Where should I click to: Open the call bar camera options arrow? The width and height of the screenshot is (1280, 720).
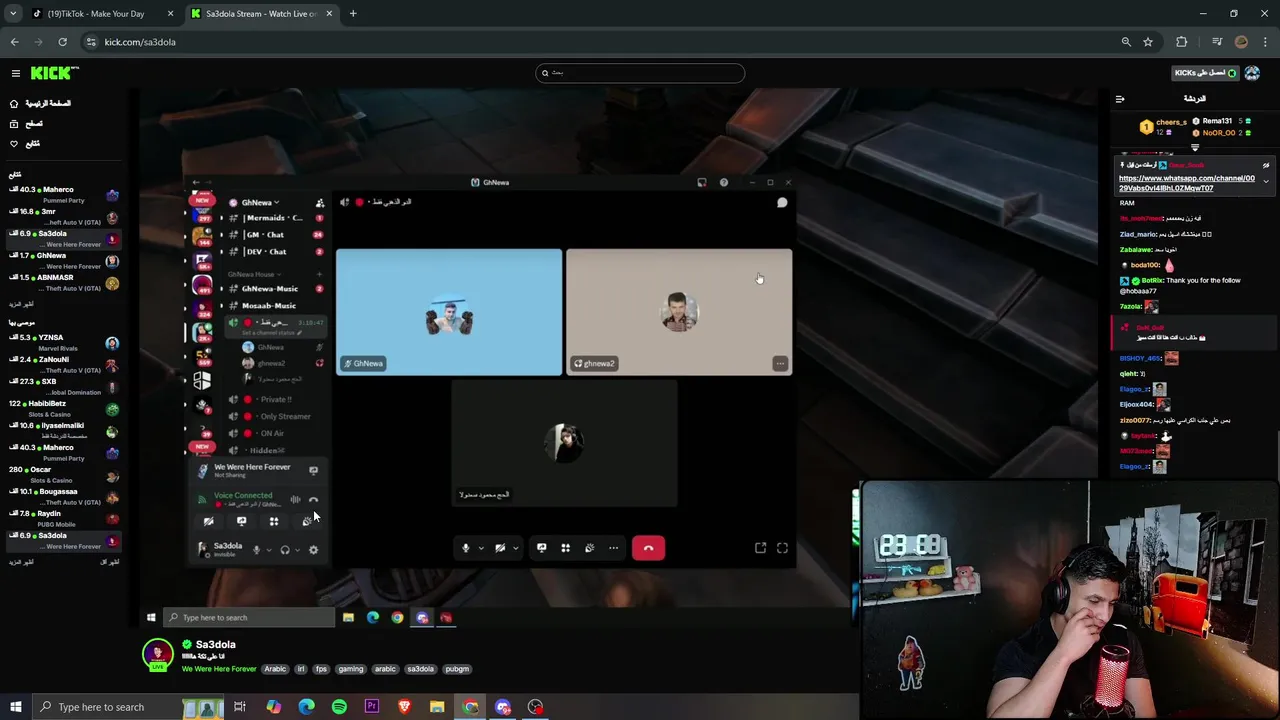[515, 548]
